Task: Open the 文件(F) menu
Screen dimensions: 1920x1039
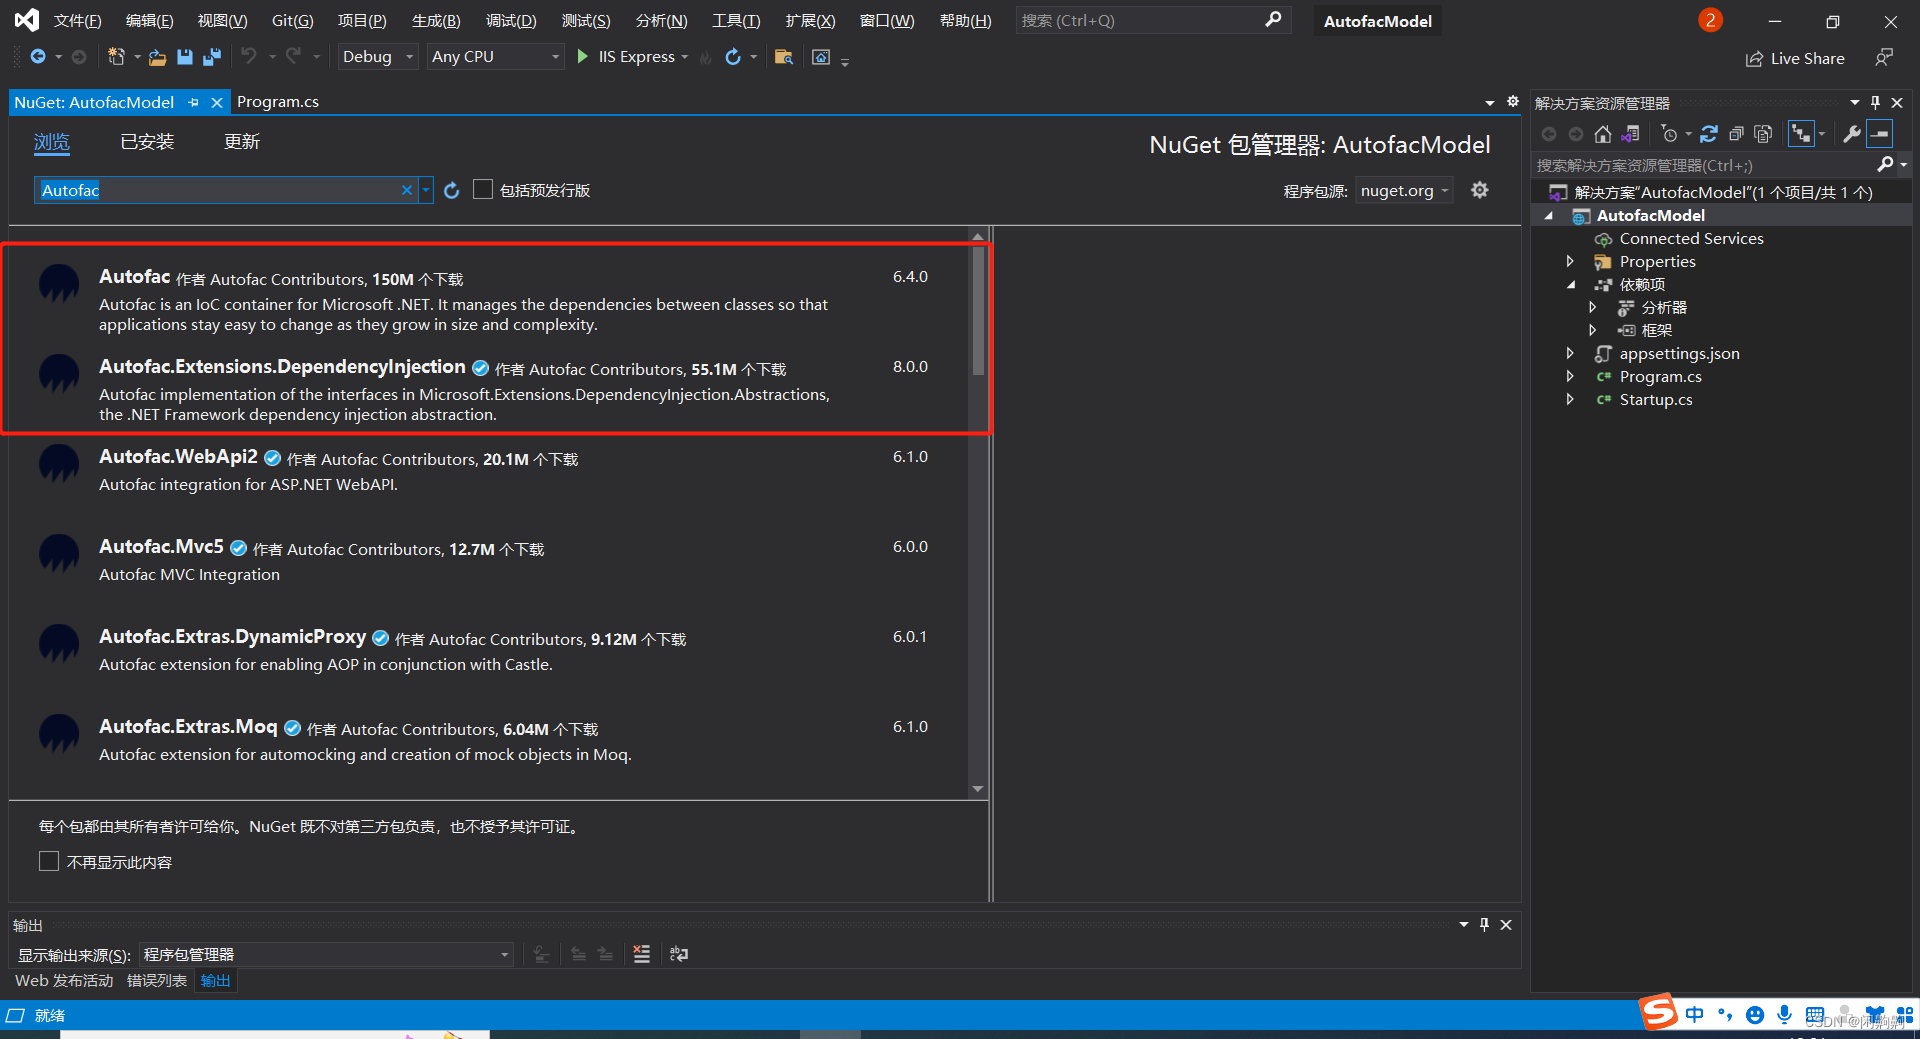Action: (x=77, y=20)
